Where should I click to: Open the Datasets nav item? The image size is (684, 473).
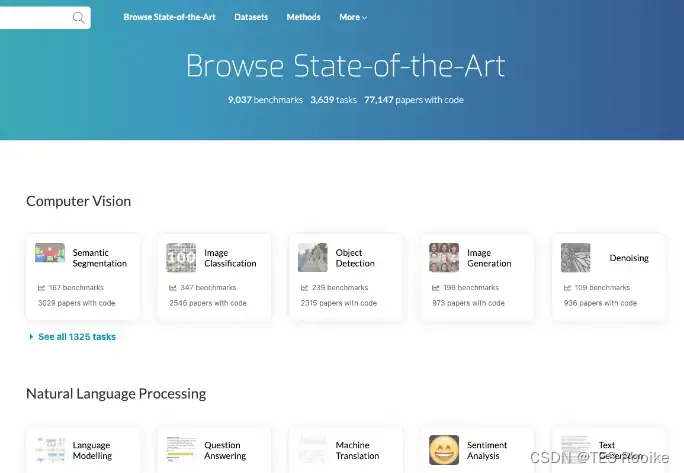251,17
